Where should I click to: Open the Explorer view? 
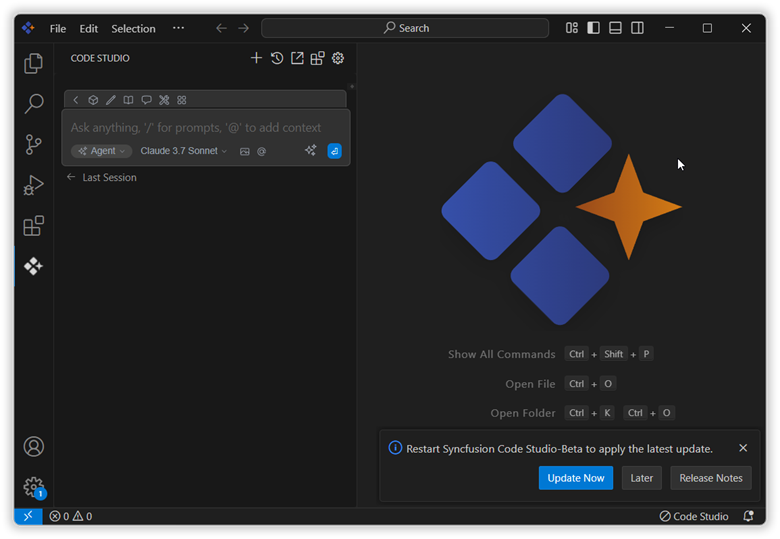[x=33, y=63]
